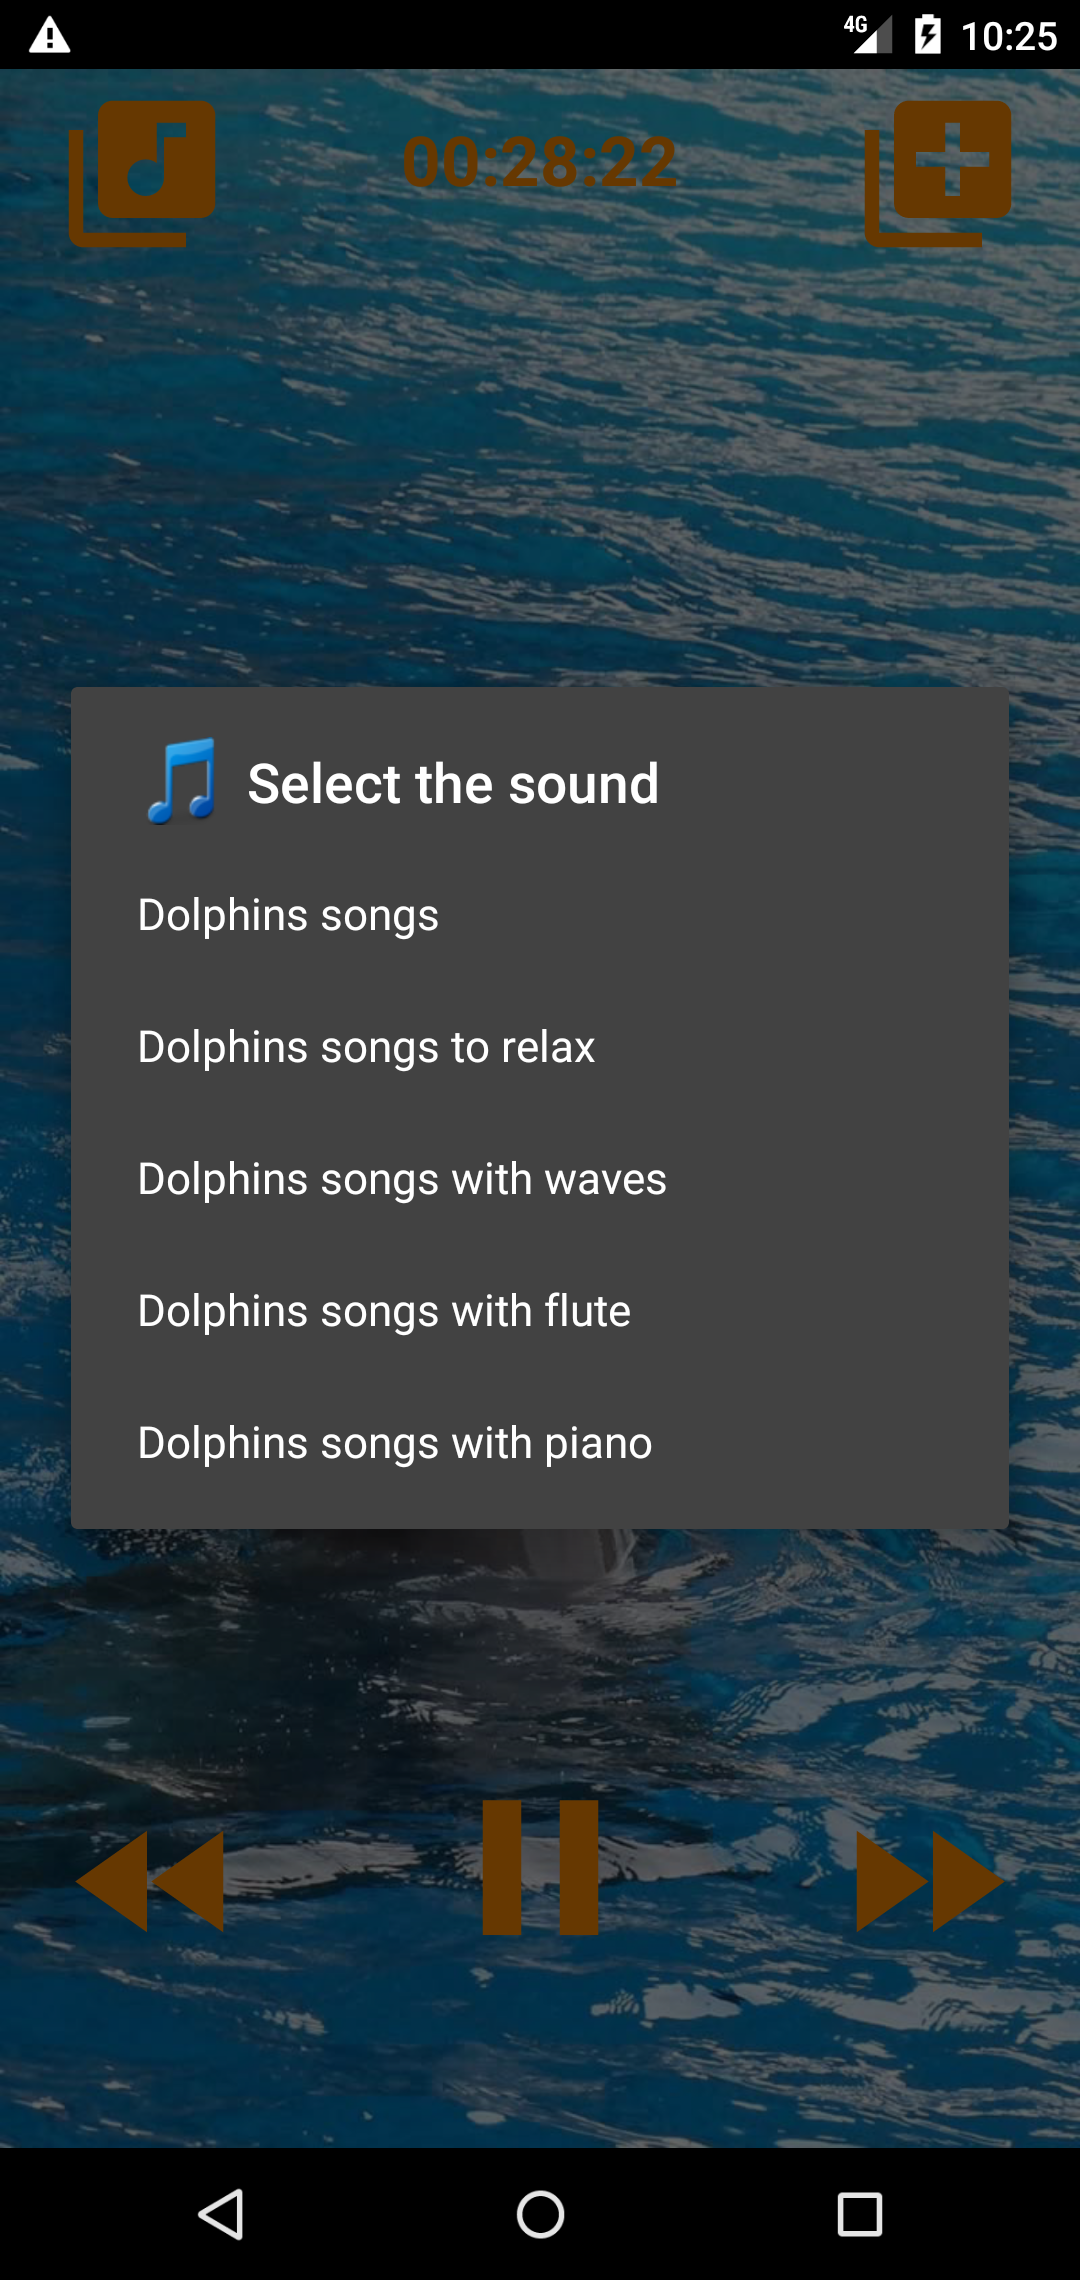Skip forward to the next sound
This screenshot has height=2280, width=1080.
point(930,1880)
